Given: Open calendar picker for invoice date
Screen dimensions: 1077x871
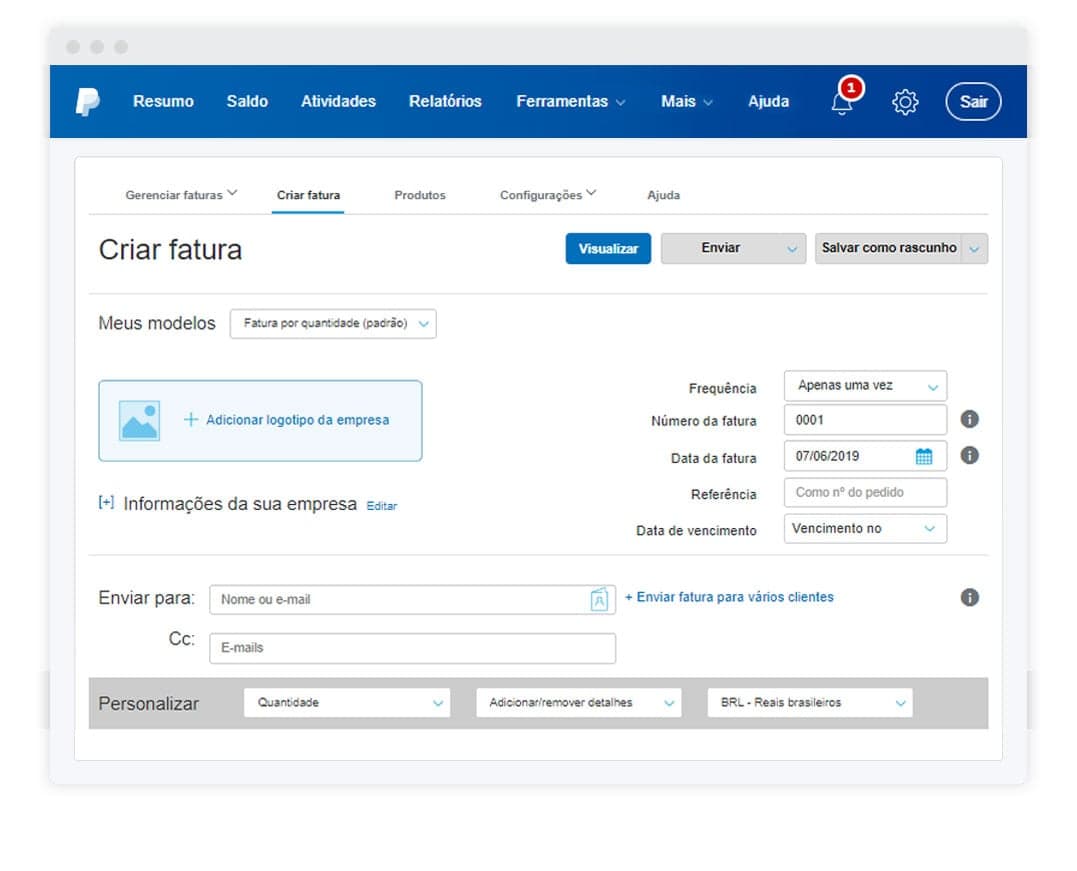Looking at the screenshot, I should pyautogui.click(x=924, y=457).
